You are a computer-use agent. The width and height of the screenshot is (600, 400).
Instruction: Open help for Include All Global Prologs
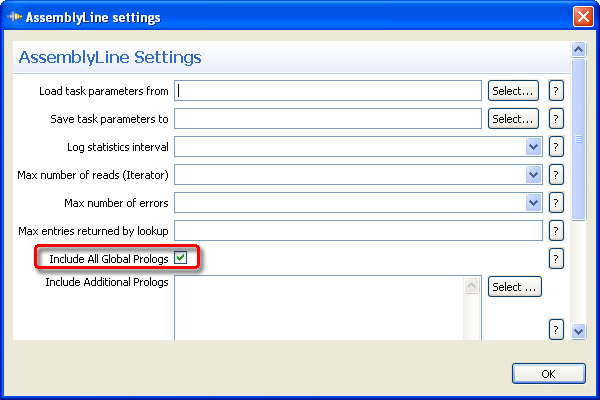[556, 259]
